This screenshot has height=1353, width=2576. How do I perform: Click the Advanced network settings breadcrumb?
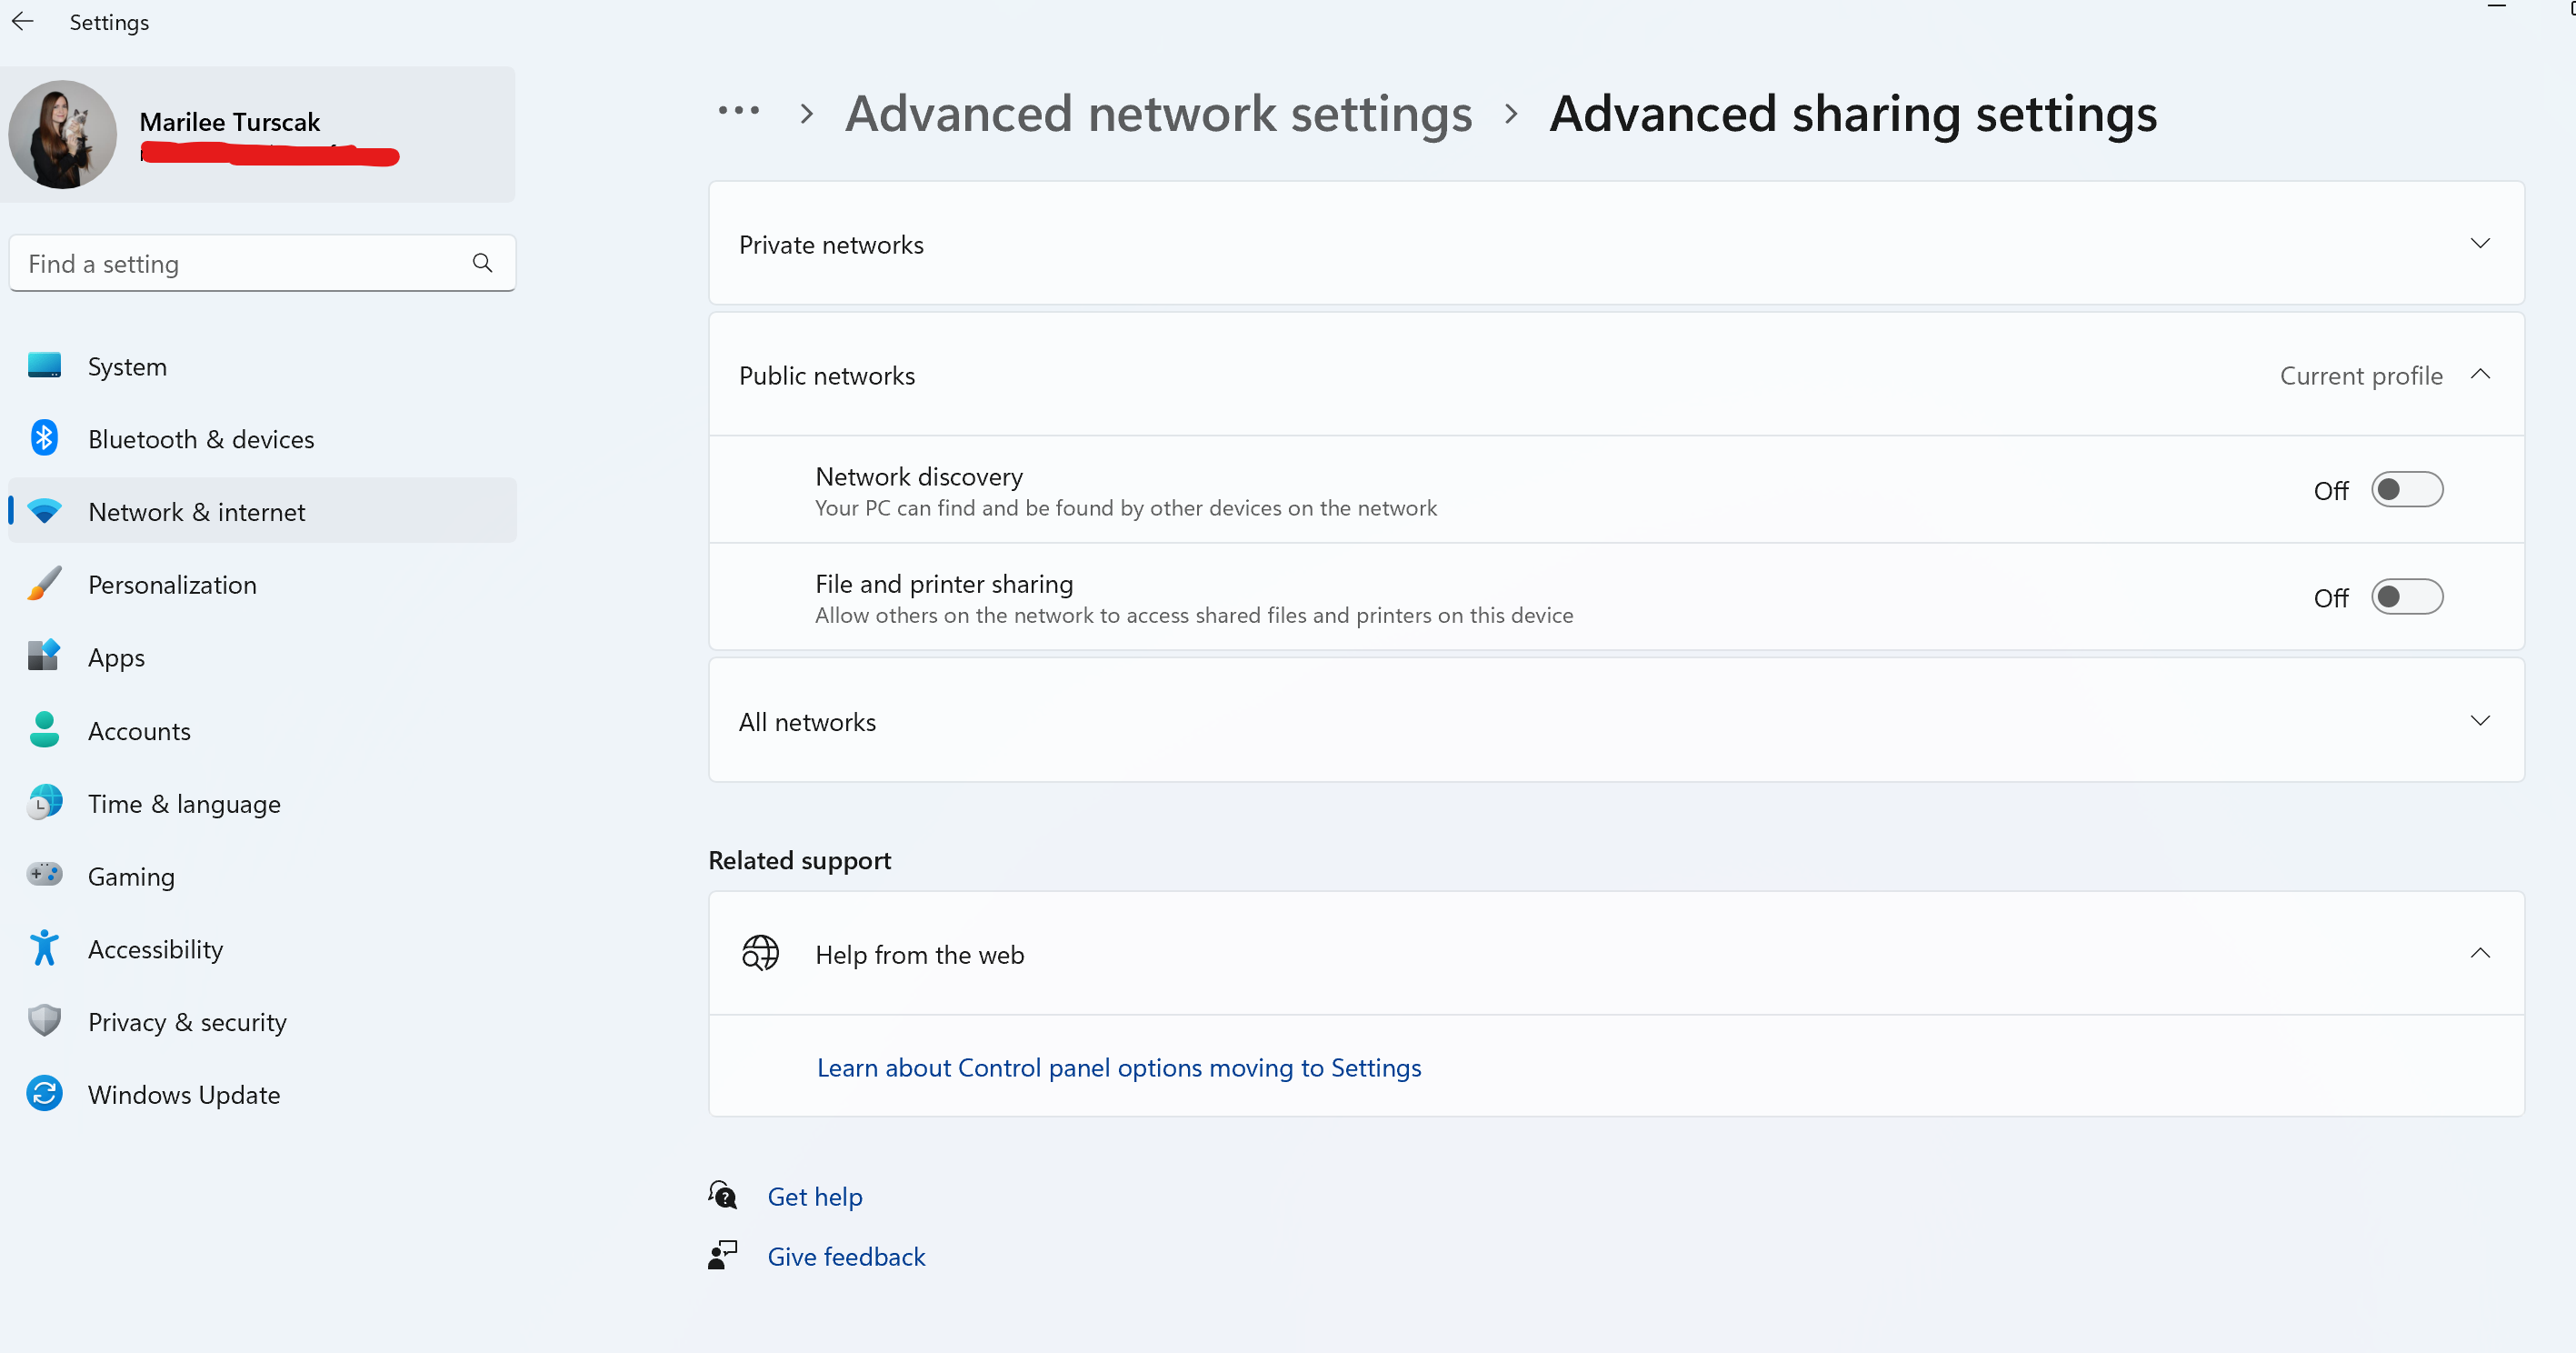point(1157,113)
